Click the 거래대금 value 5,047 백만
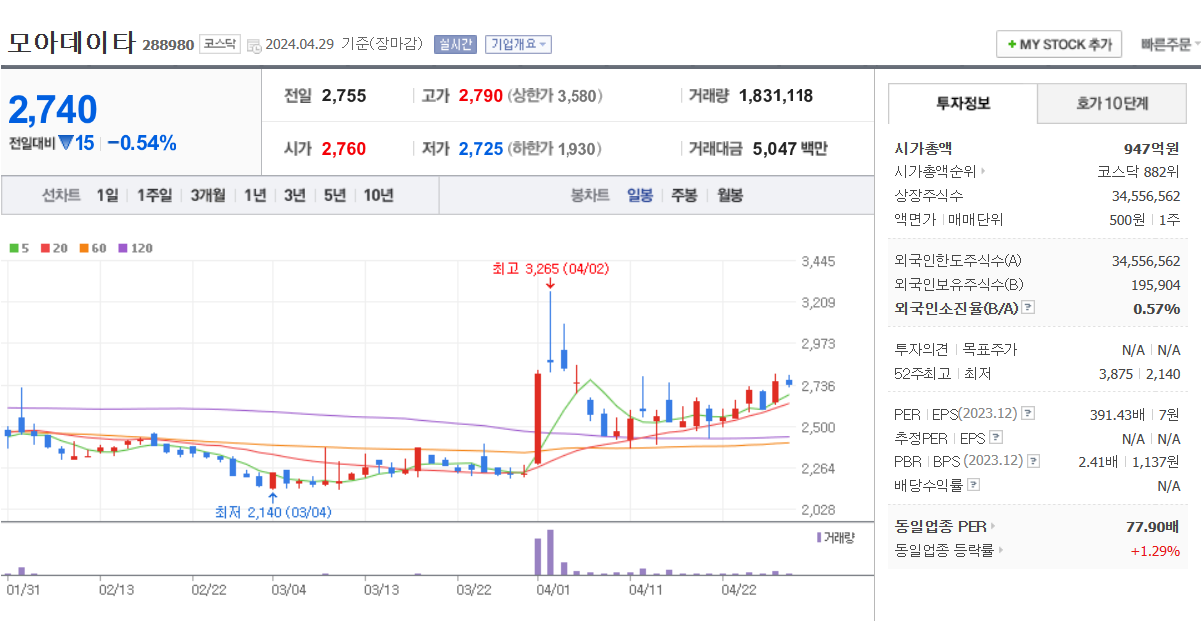 790,149
